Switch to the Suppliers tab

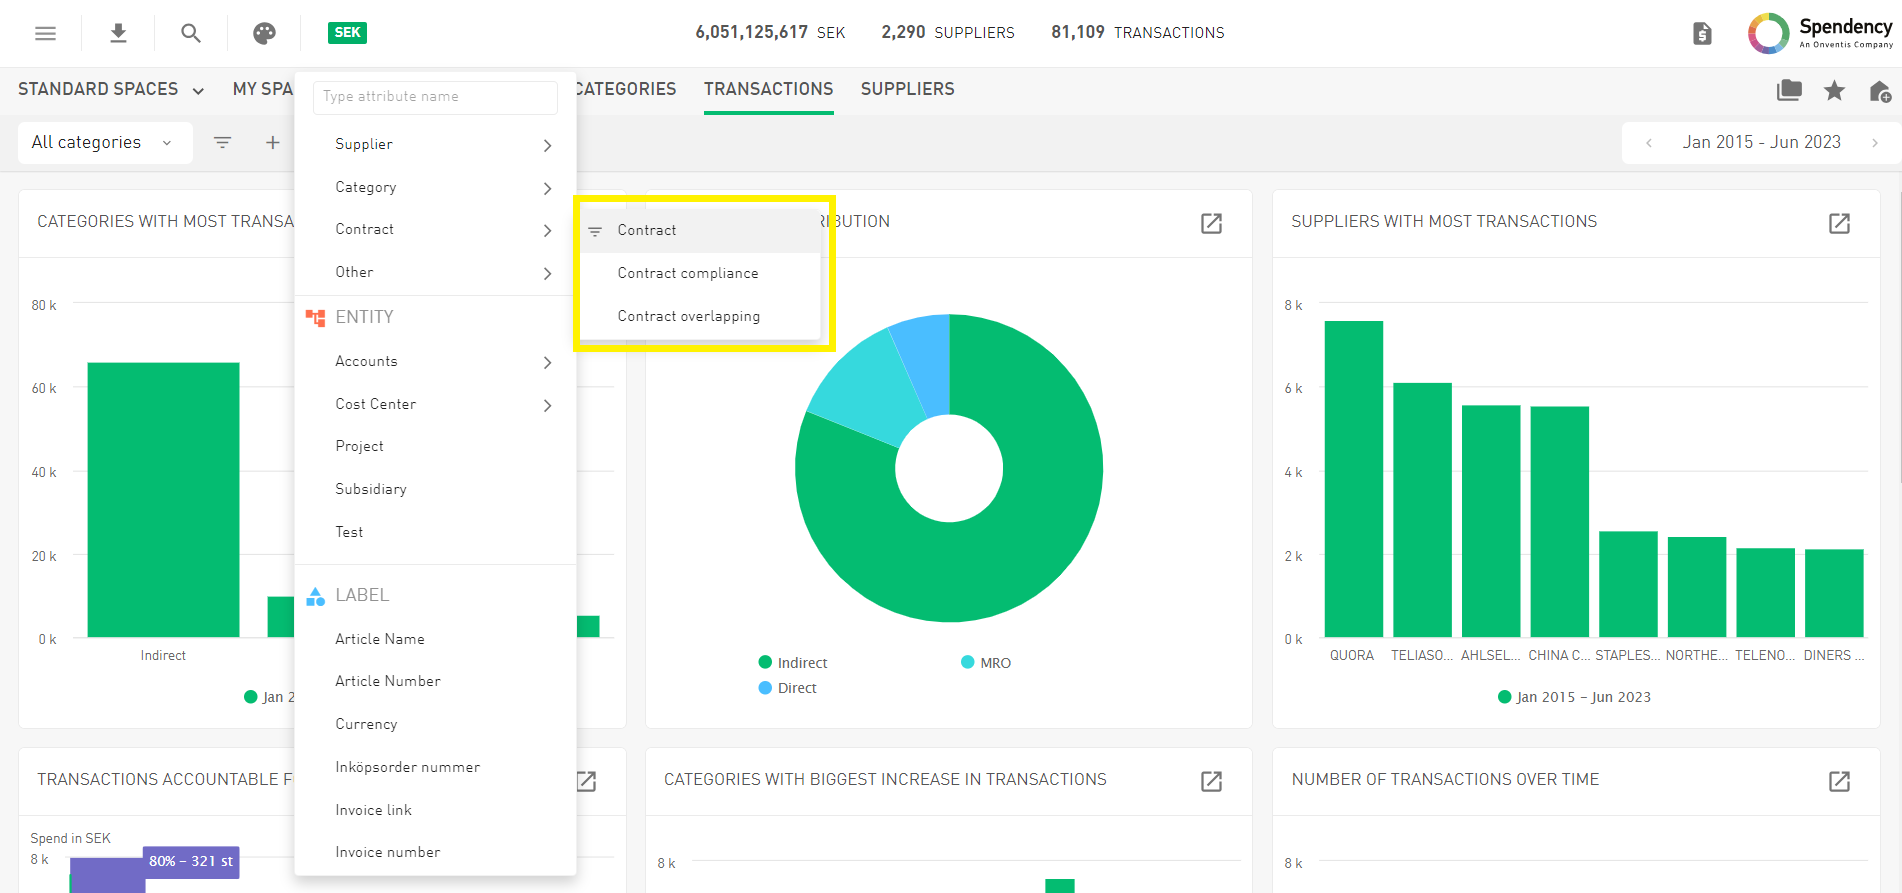point(907,90)
